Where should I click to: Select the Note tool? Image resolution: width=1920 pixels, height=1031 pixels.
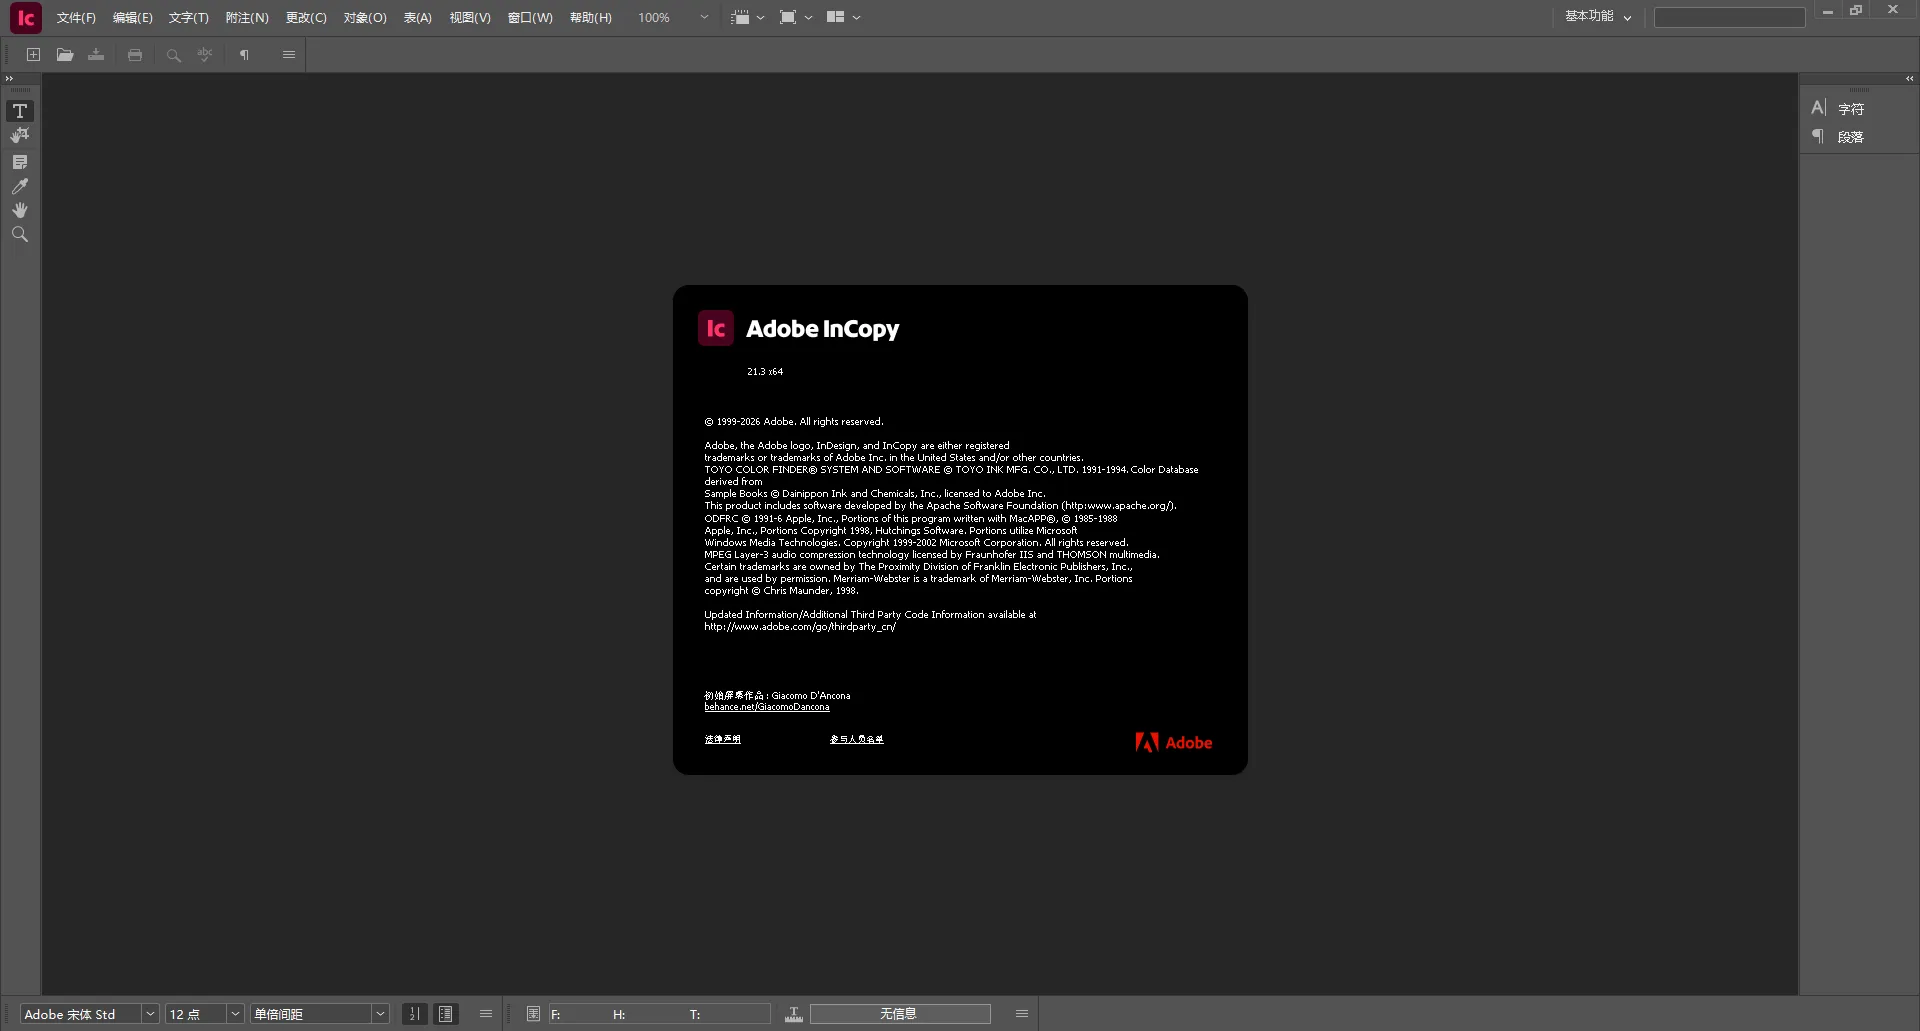pyautogui.click(x=20, y=162)
